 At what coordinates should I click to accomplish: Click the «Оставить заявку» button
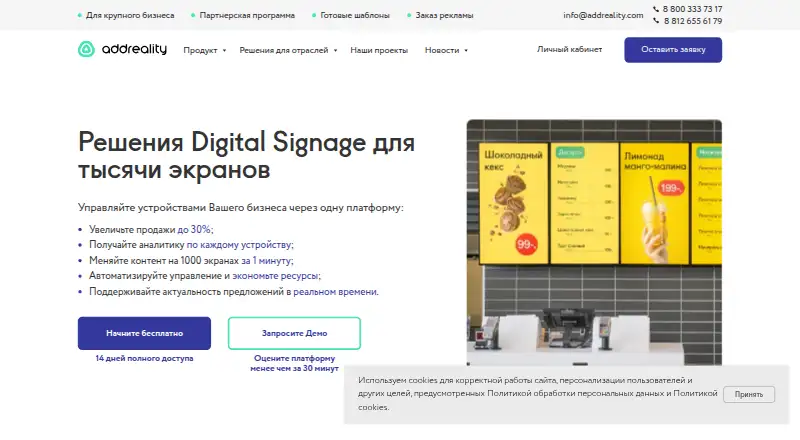pos(673,50)
